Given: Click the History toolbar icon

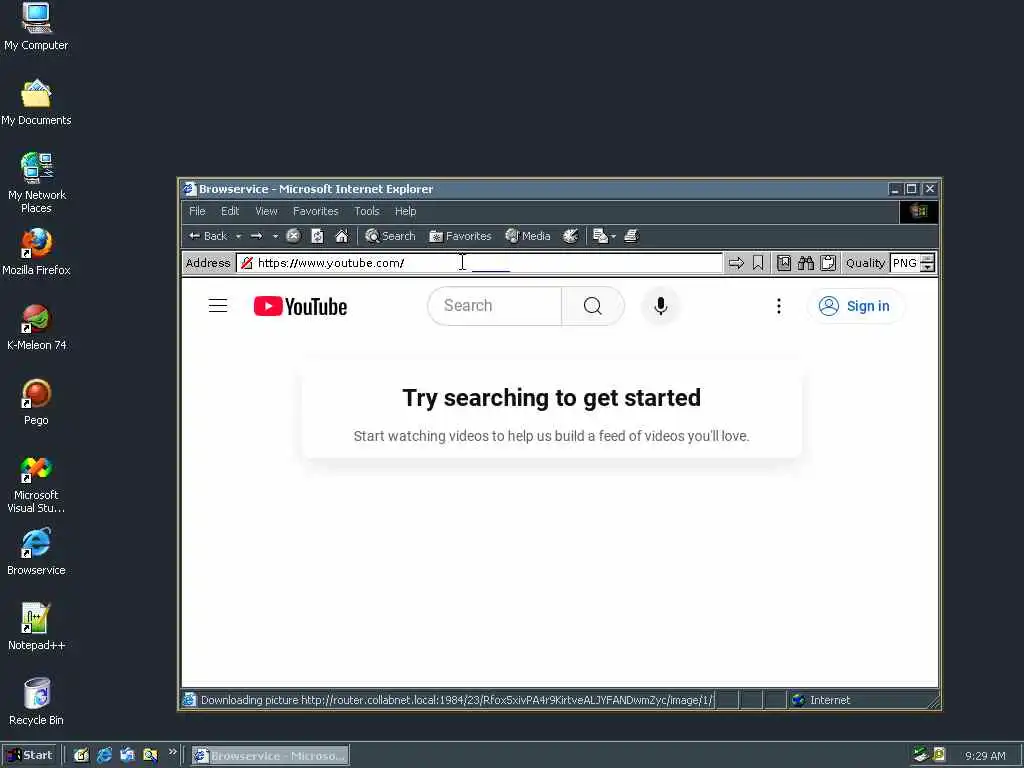Looking at the screenshot, I should pos(570,236).
